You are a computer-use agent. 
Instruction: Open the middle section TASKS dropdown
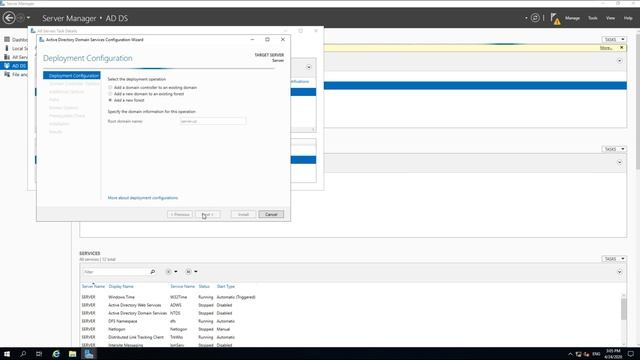point(614,149)
